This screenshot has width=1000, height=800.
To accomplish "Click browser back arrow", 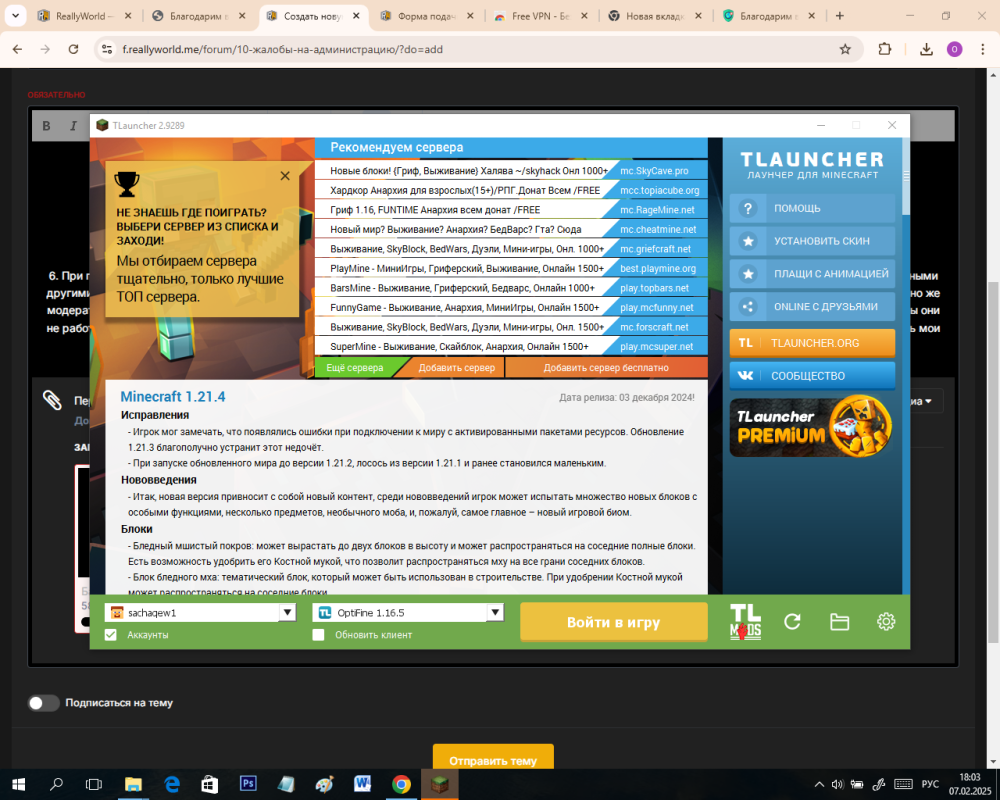I will (17, 49).
